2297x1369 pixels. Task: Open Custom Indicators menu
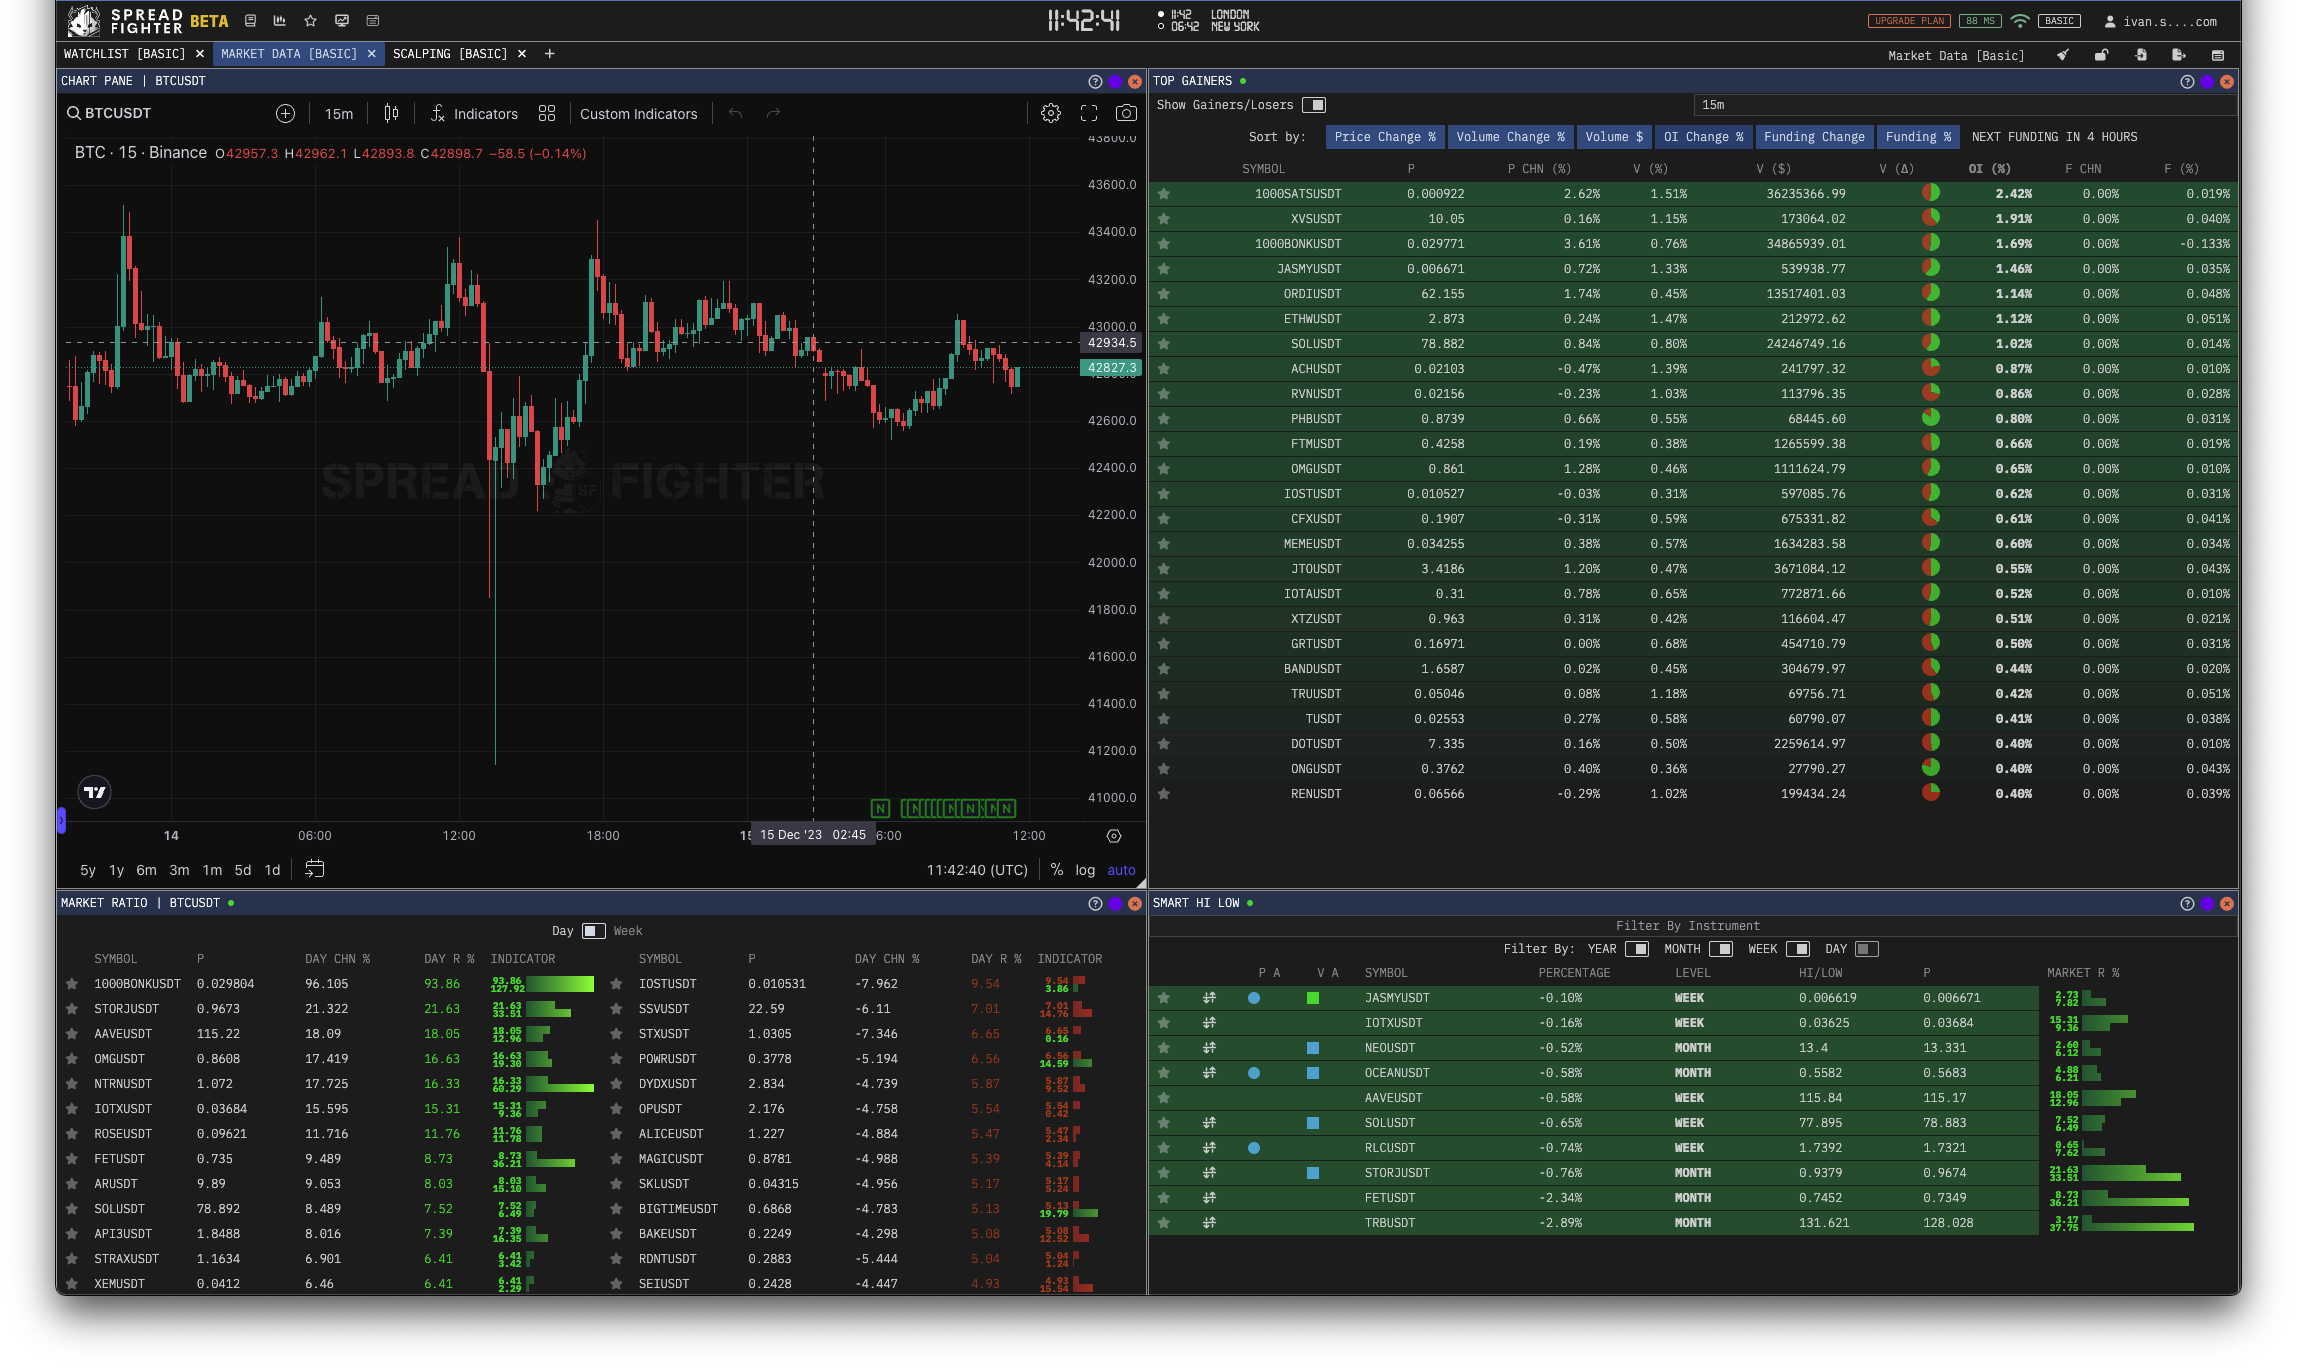click(x=639, y=114)
